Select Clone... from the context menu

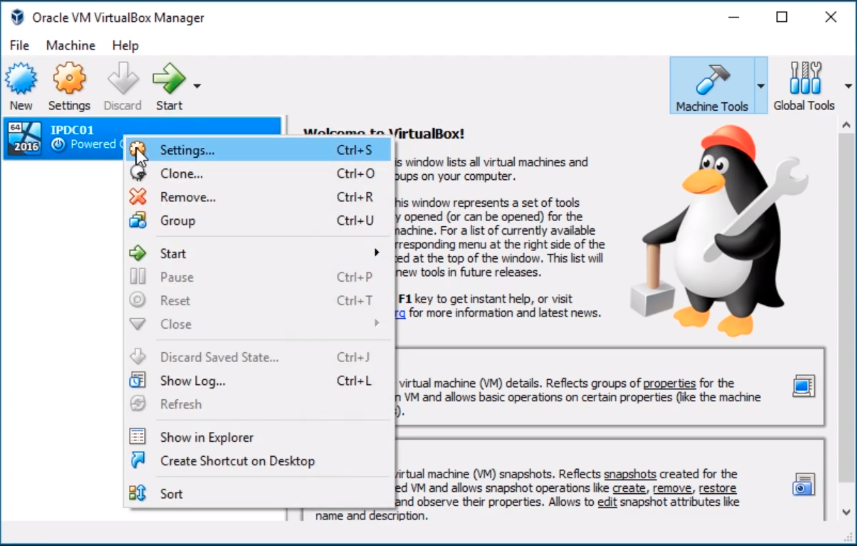click(x=181, y=174)
